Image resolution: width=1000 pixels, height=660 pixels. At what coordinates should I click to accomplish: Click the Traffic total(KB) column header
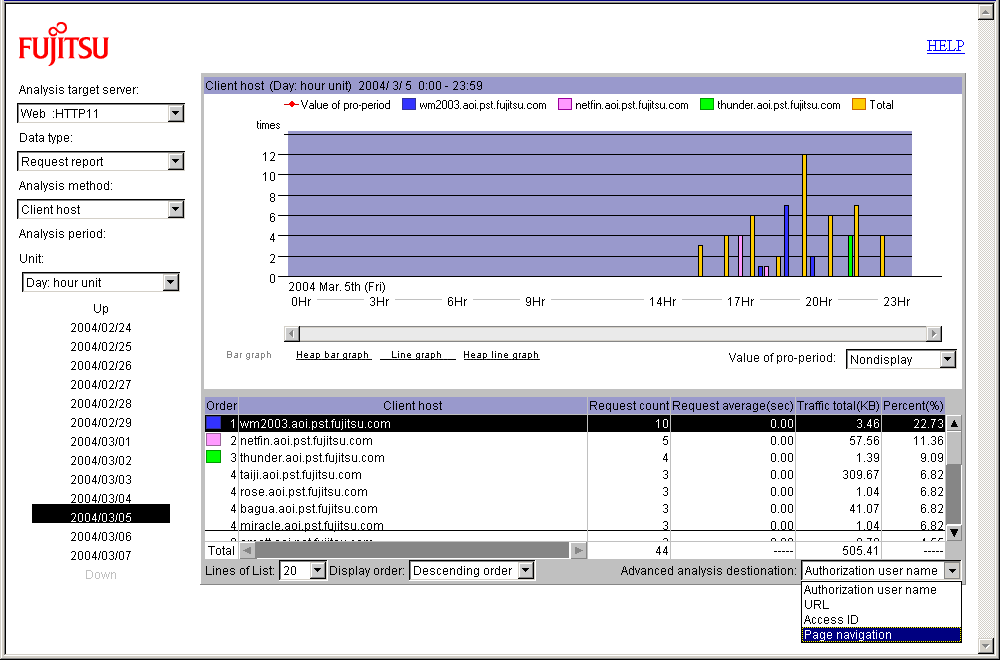[839, 406]
